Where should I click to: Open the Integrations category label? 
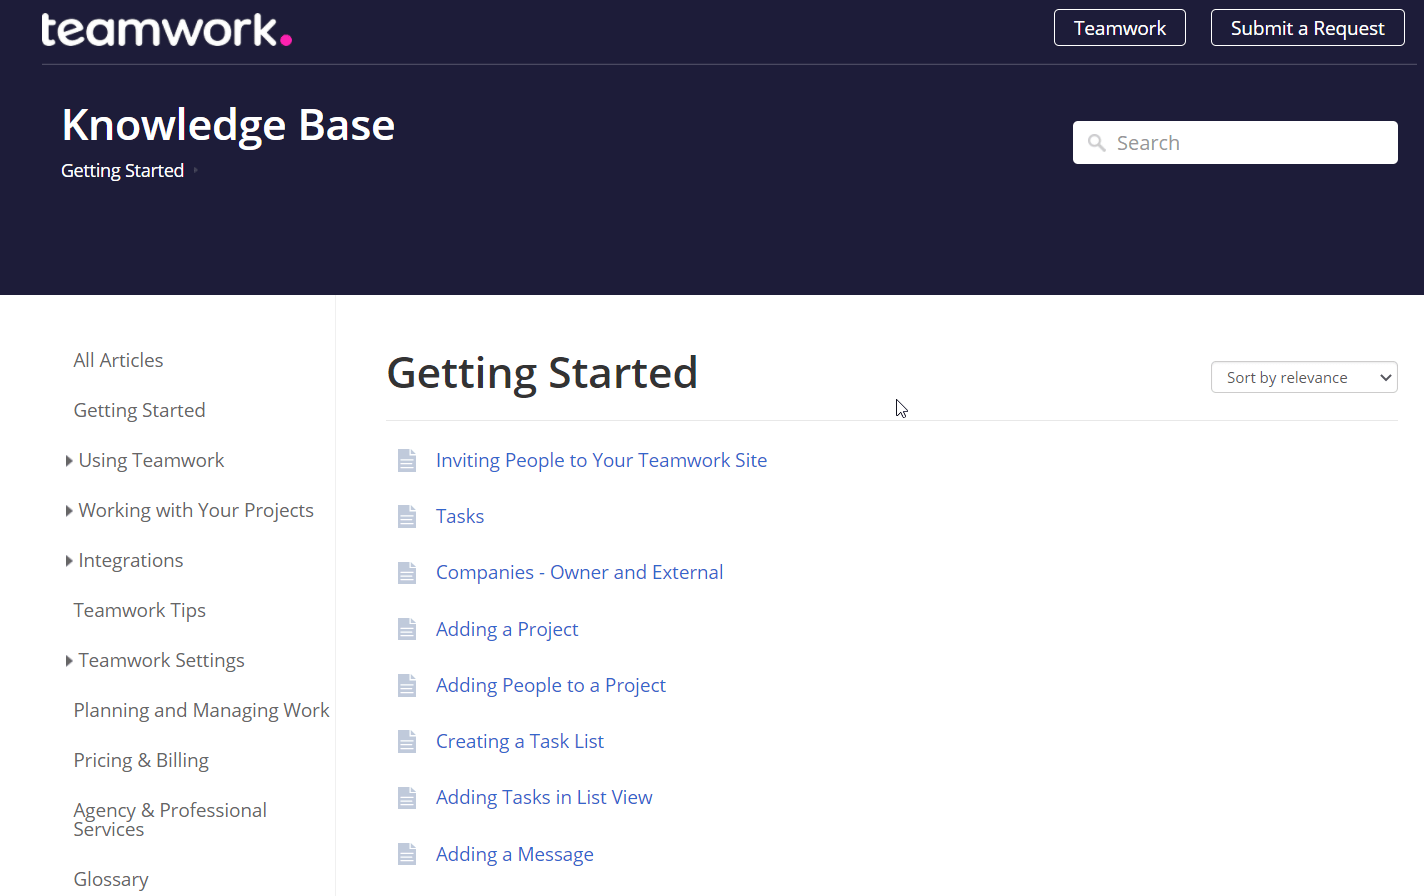[131, 560]
